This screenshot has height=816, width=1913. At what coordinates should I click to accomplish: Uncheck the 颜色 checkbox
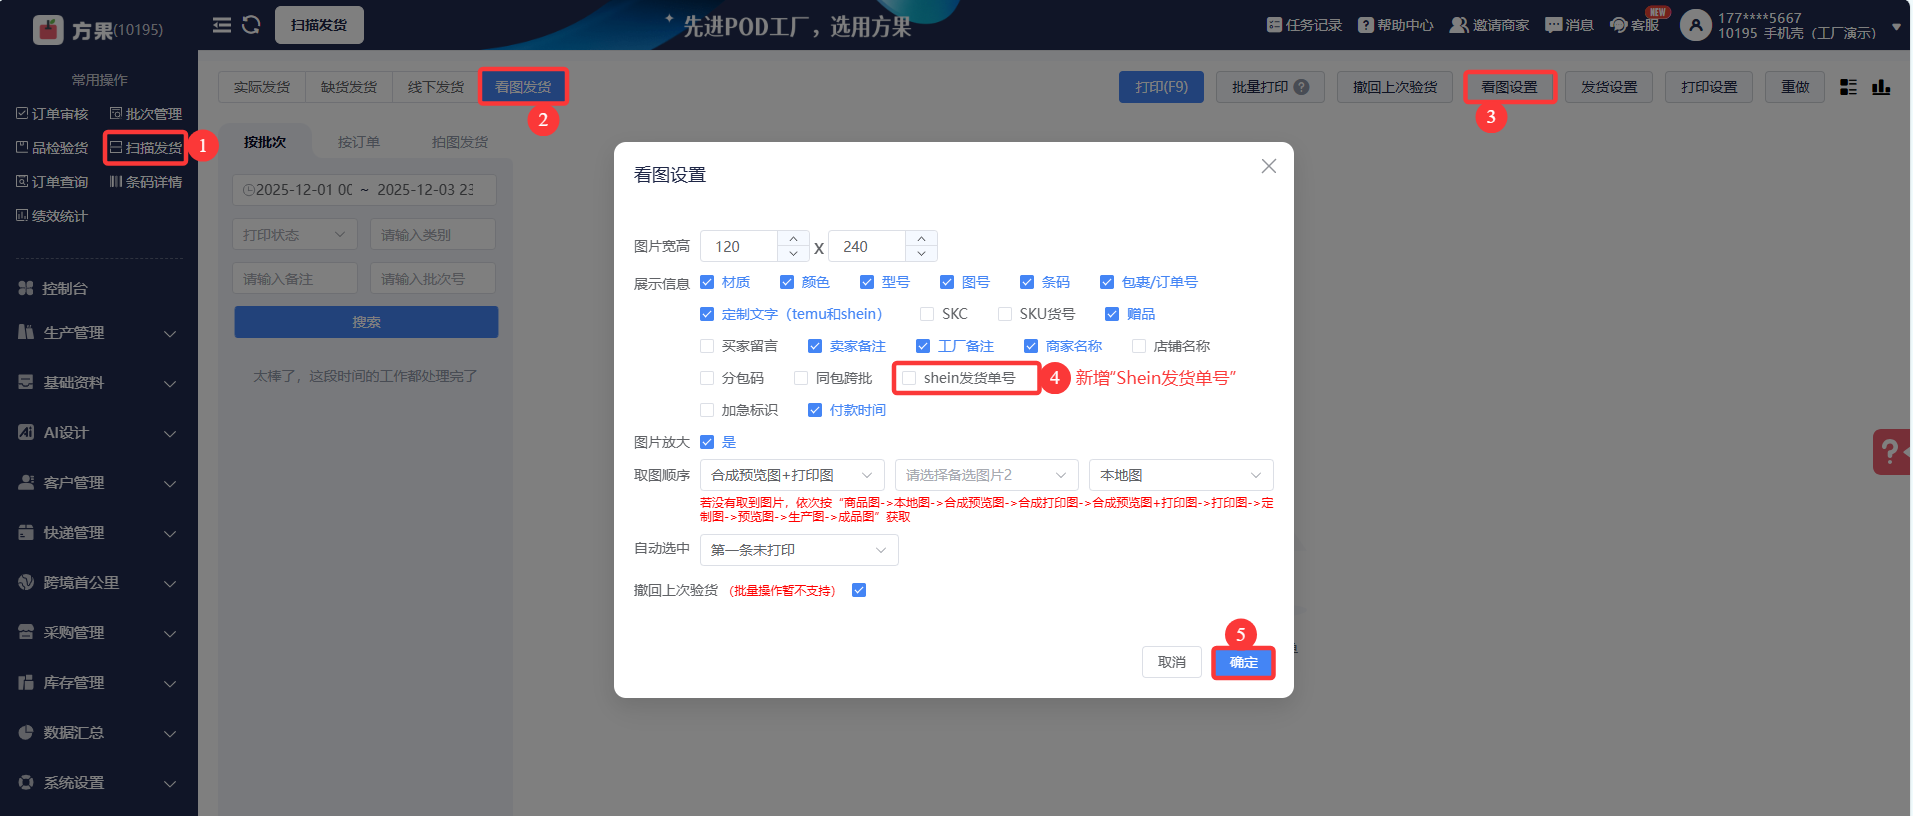point(787,282)
